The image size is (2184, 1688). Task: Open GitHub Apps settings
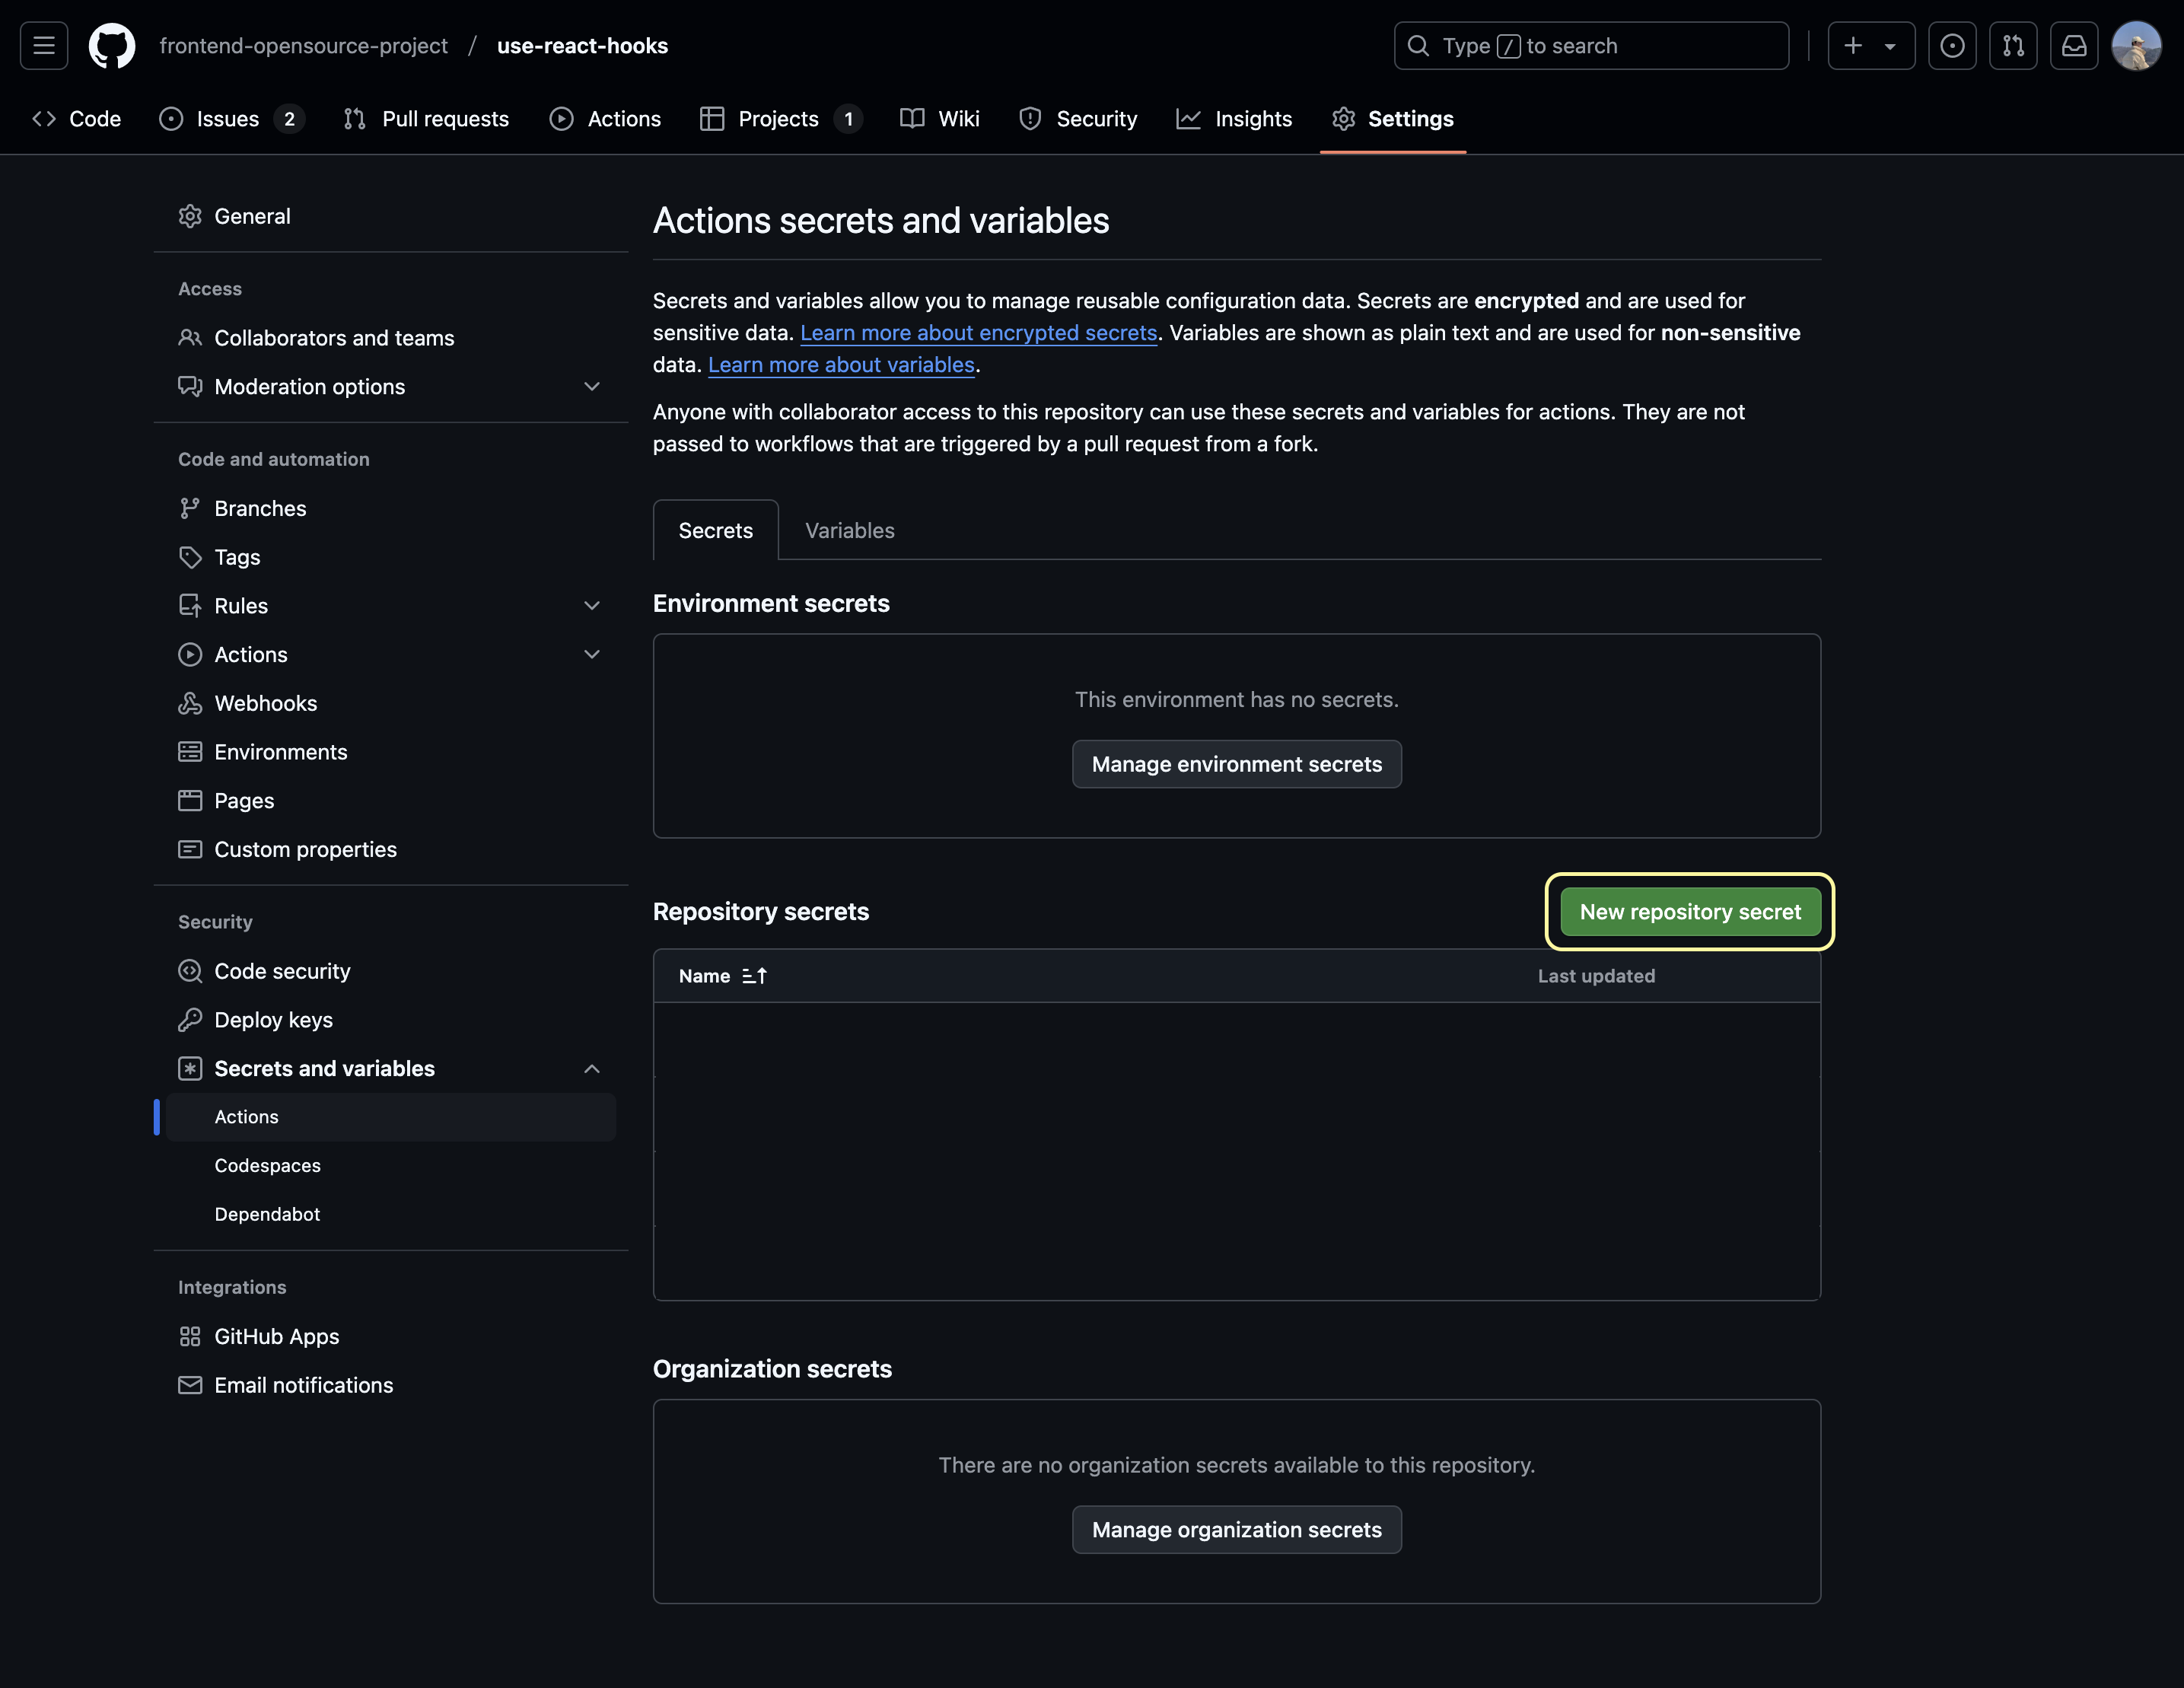(x=391, y=1337)
